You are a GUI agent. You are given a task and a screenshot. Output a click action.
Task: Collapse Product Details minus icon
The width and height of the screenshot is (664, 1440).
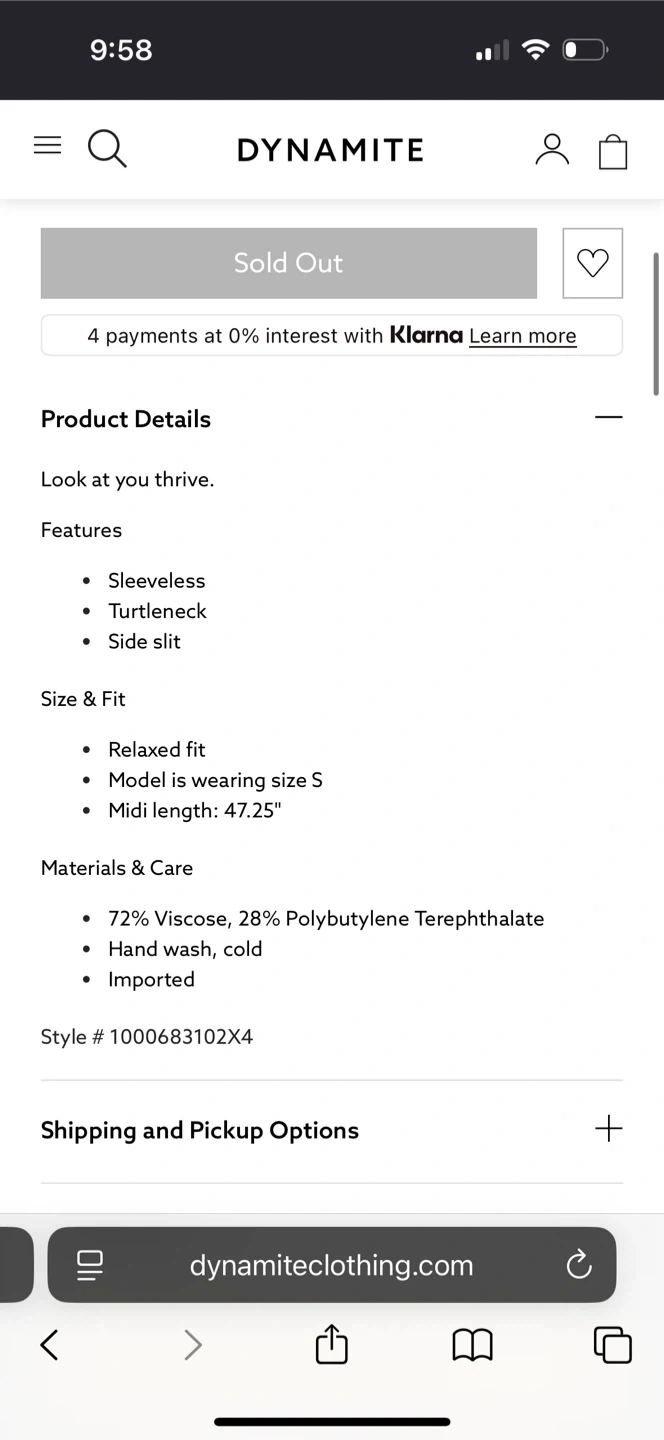pos(608,417)
